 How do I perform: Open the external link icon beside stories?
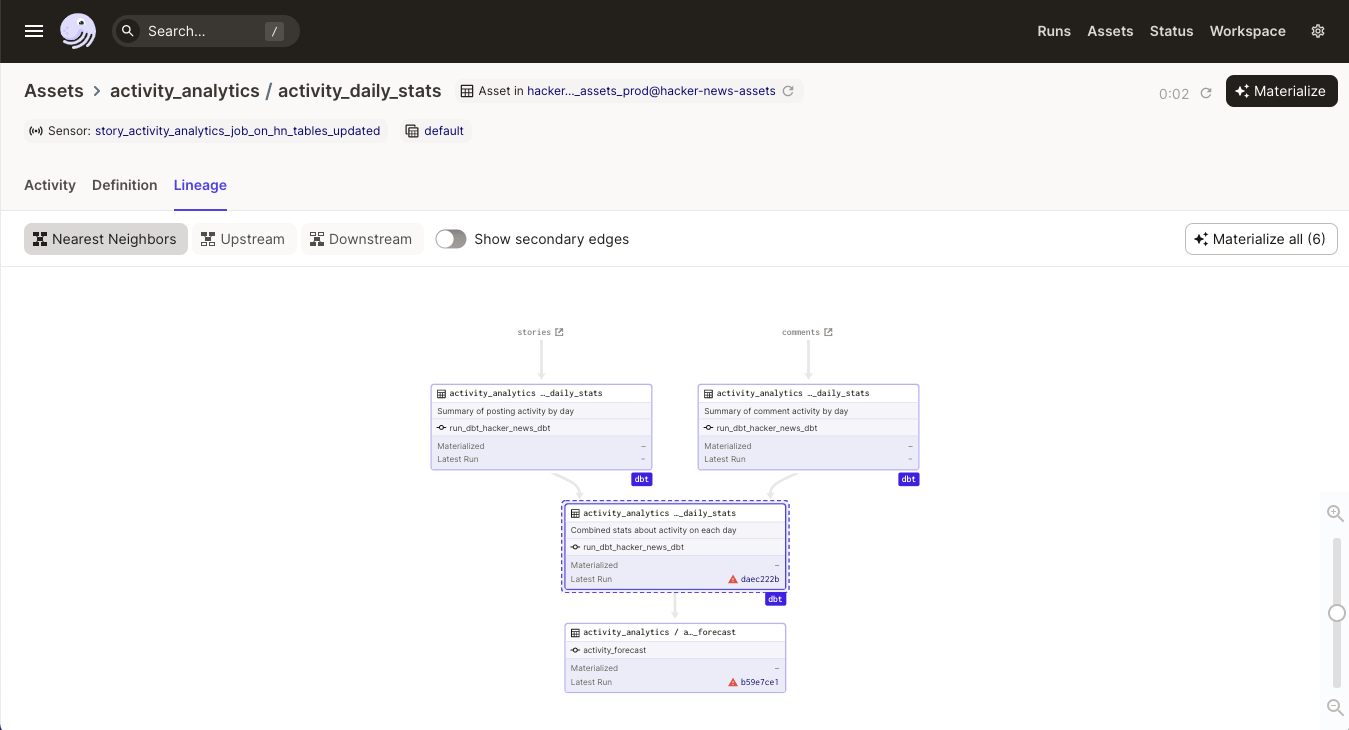559,332
